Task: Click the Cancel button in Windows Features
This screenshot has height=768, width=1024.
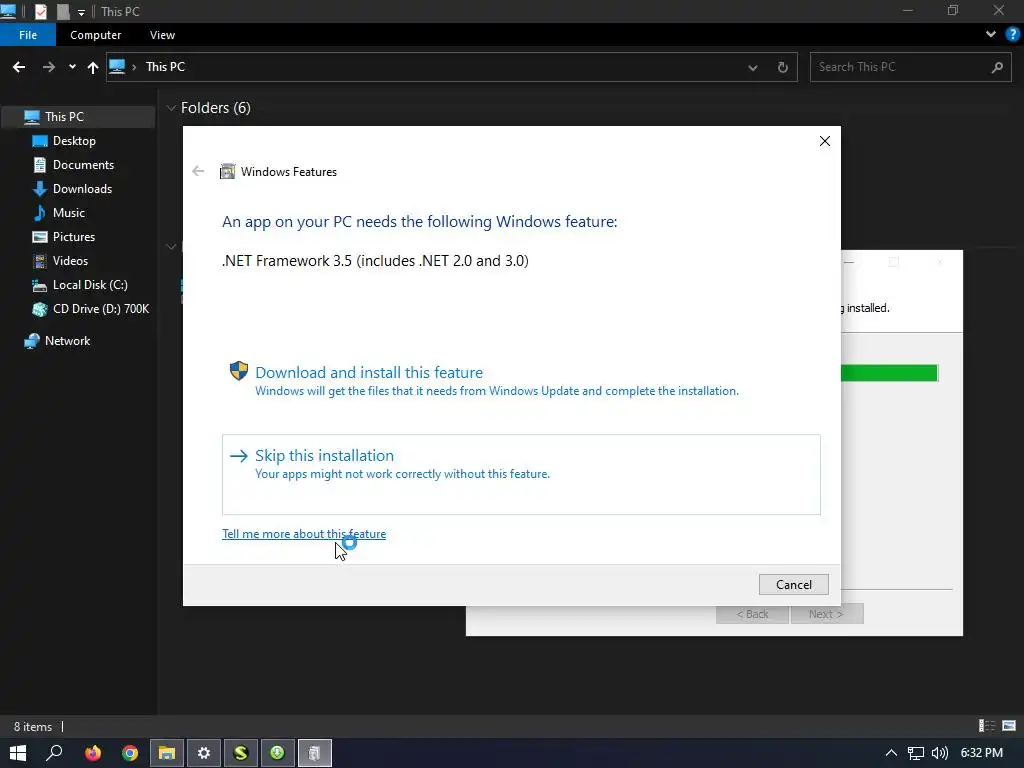Action: tap(793, 584)
